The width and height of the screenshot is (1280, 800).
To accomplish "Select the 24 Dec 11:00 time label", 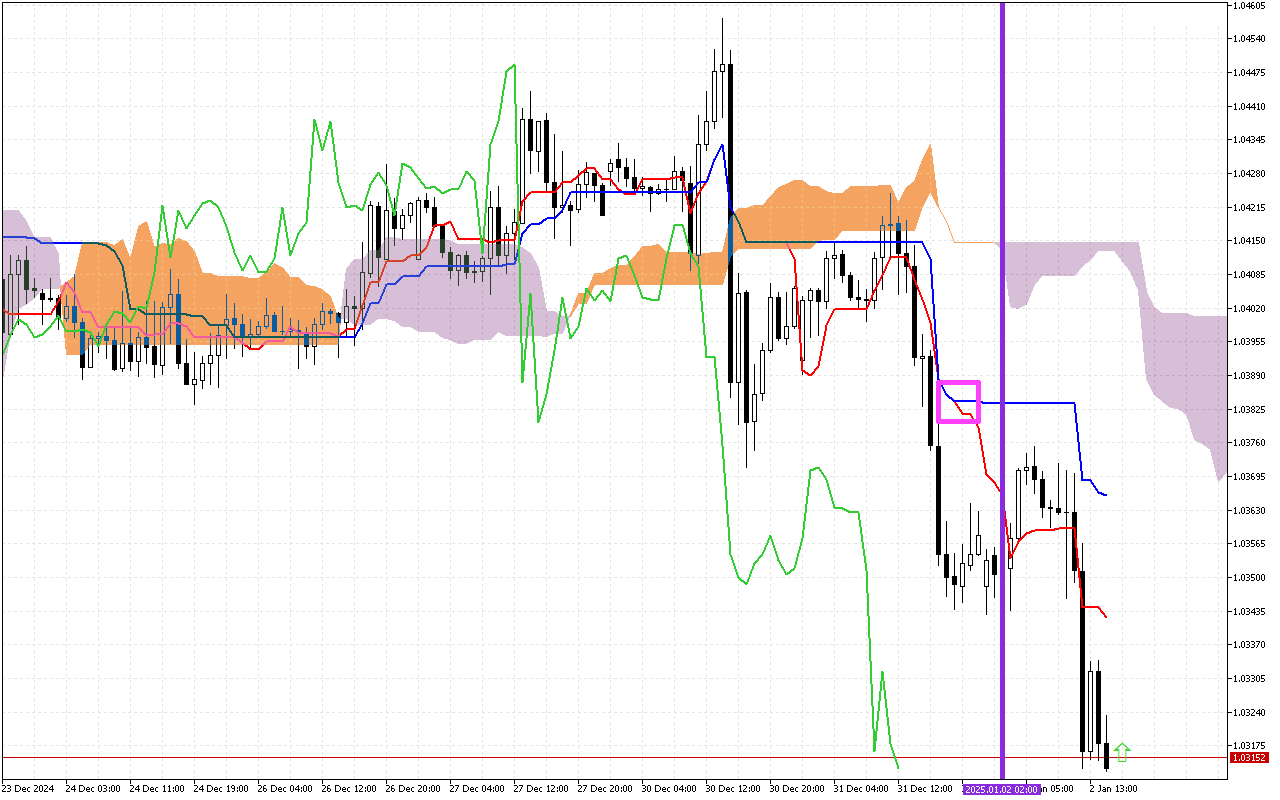I will click(x=158, y=789).
